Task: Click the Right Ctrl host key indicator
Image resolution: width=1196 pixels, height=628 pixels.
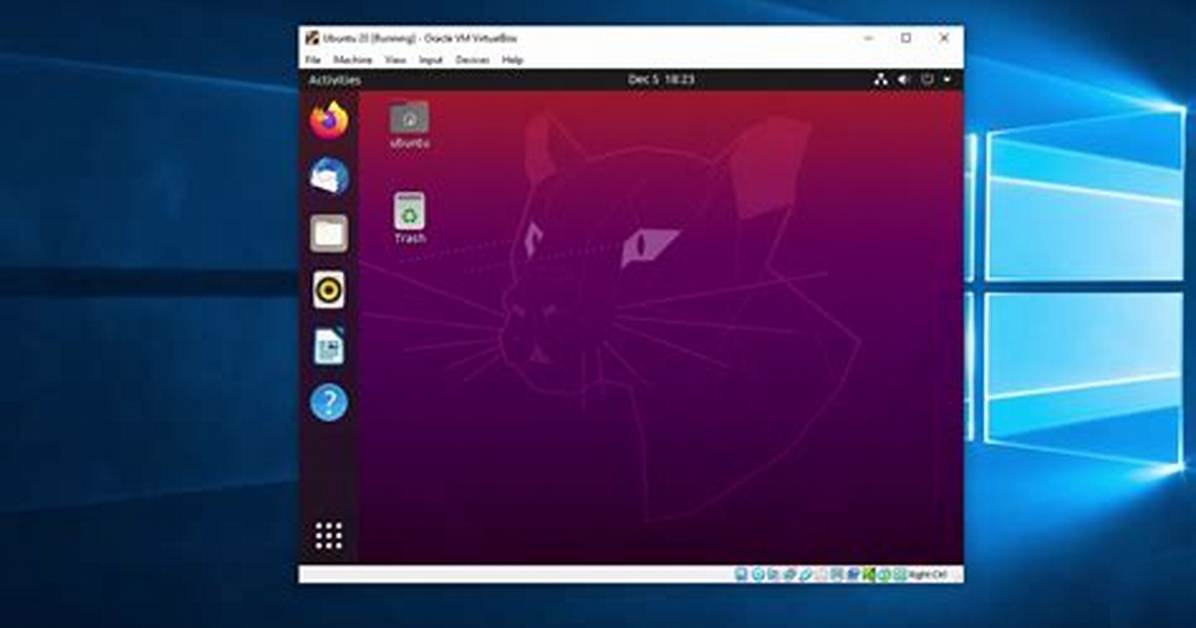Action: coord(928,575)
